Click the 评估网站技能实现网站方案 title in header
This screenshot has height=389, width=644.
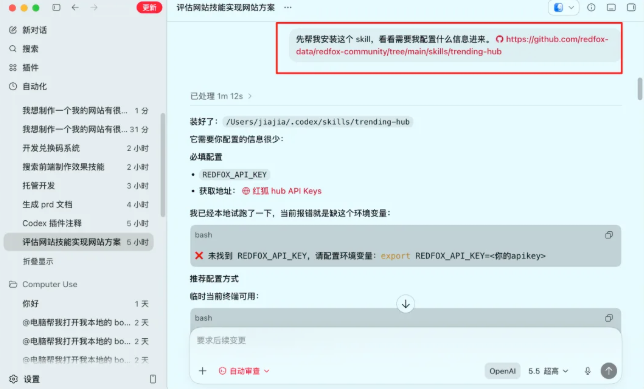coord(225,8)
